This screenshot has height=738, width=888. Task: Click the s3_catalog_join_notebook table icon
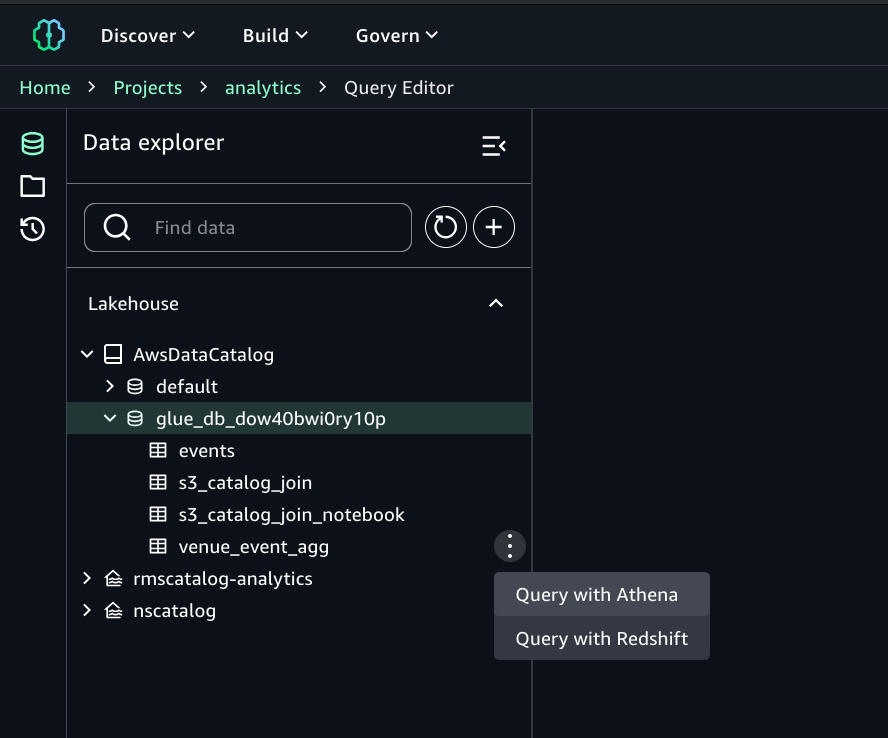pyautogui.click(x=158, y=514)
